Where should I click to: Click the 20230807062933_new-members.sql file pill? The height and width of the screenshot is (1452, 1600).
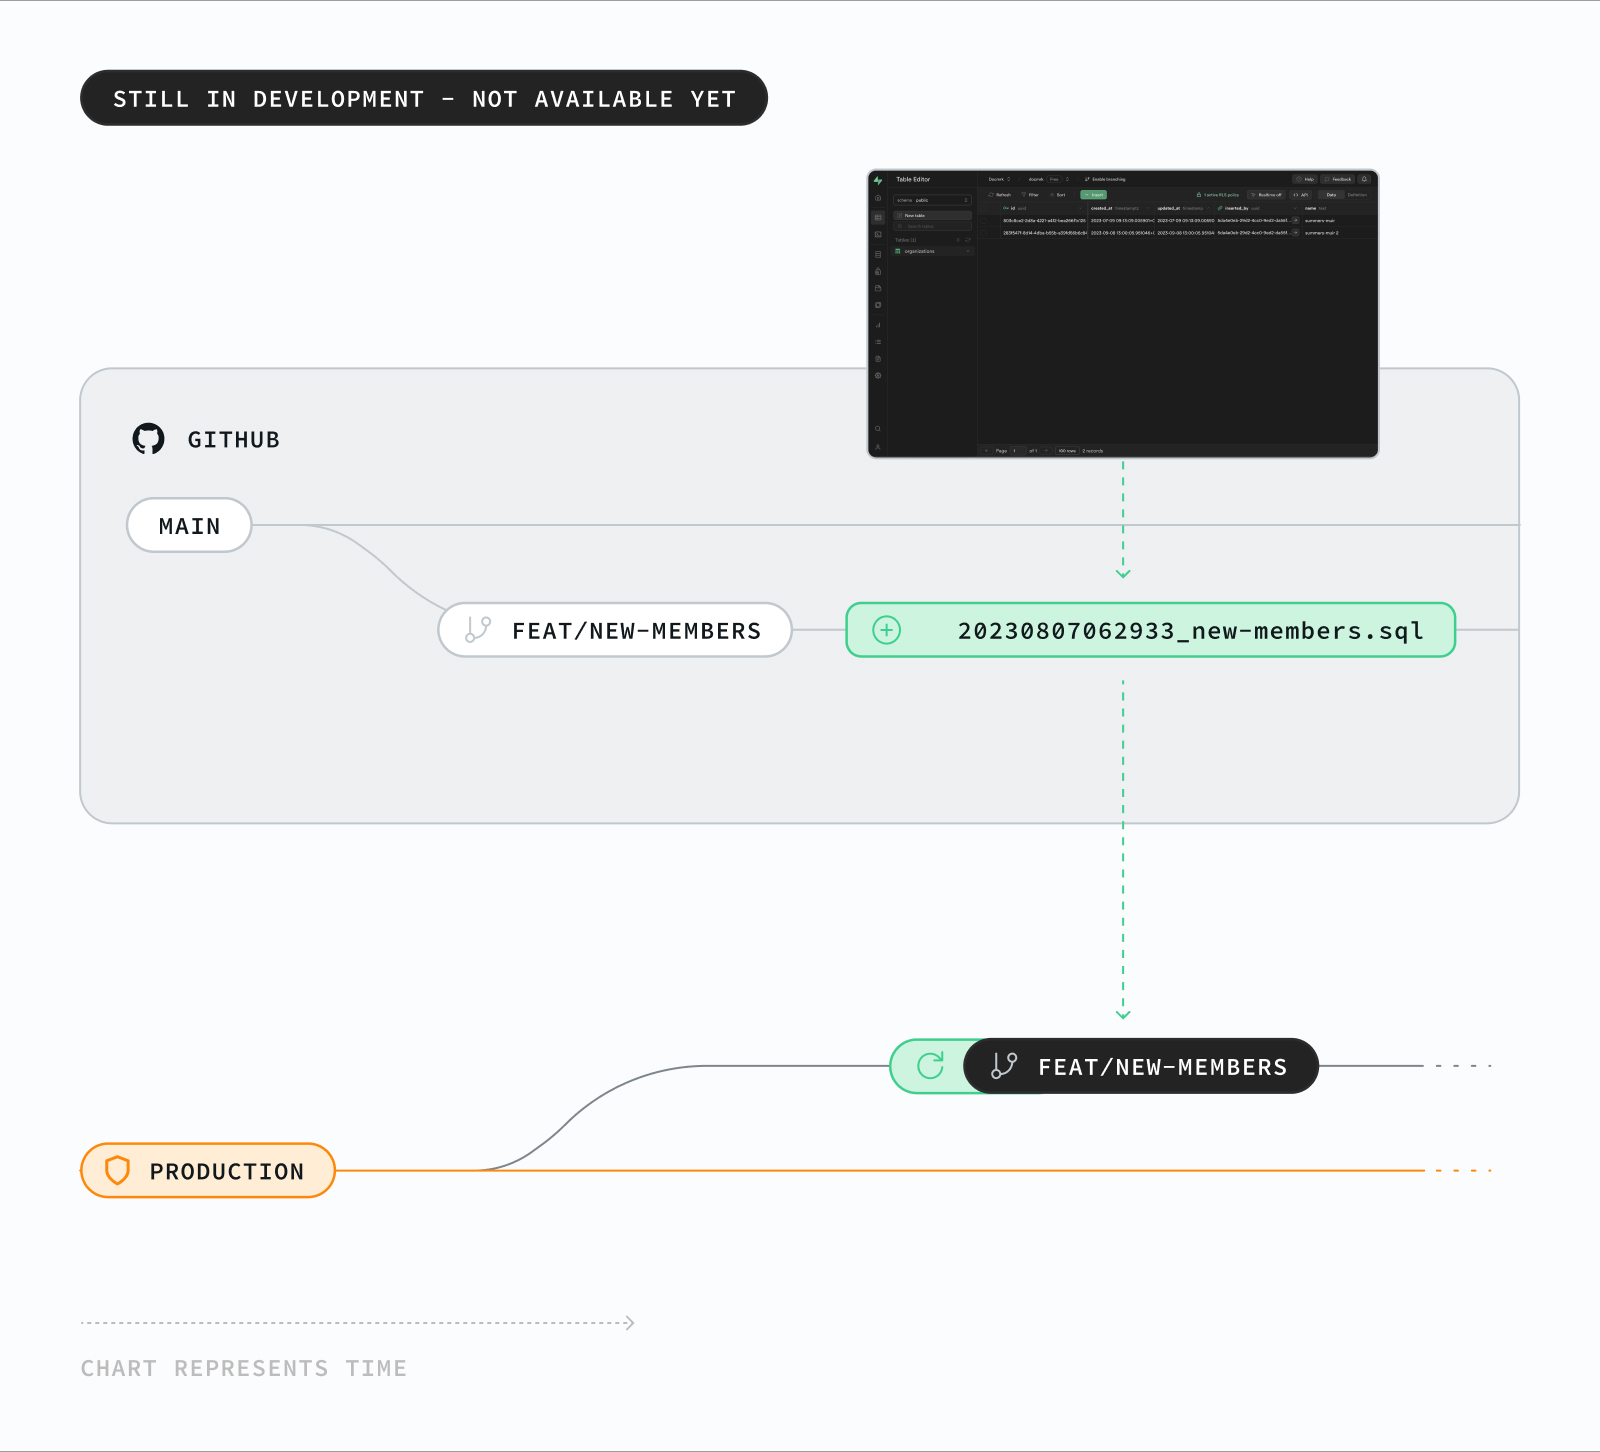[x=1150, y=630]
